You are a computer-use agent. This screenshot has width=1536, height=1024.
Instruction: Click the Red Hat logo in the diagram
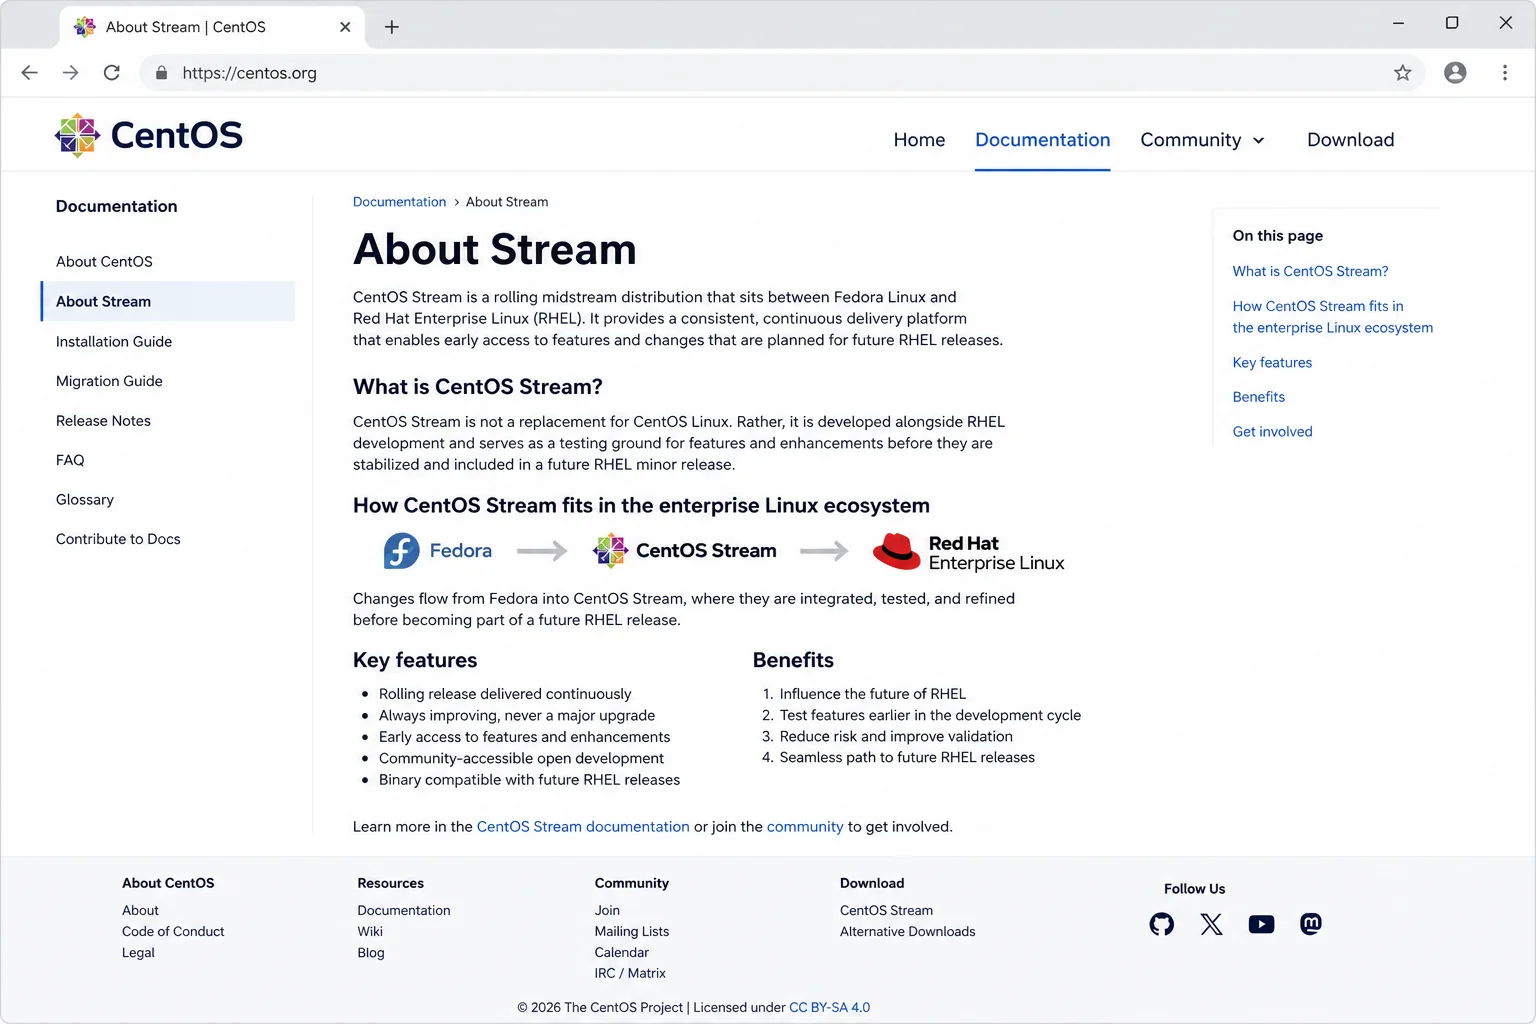(968, 552)
